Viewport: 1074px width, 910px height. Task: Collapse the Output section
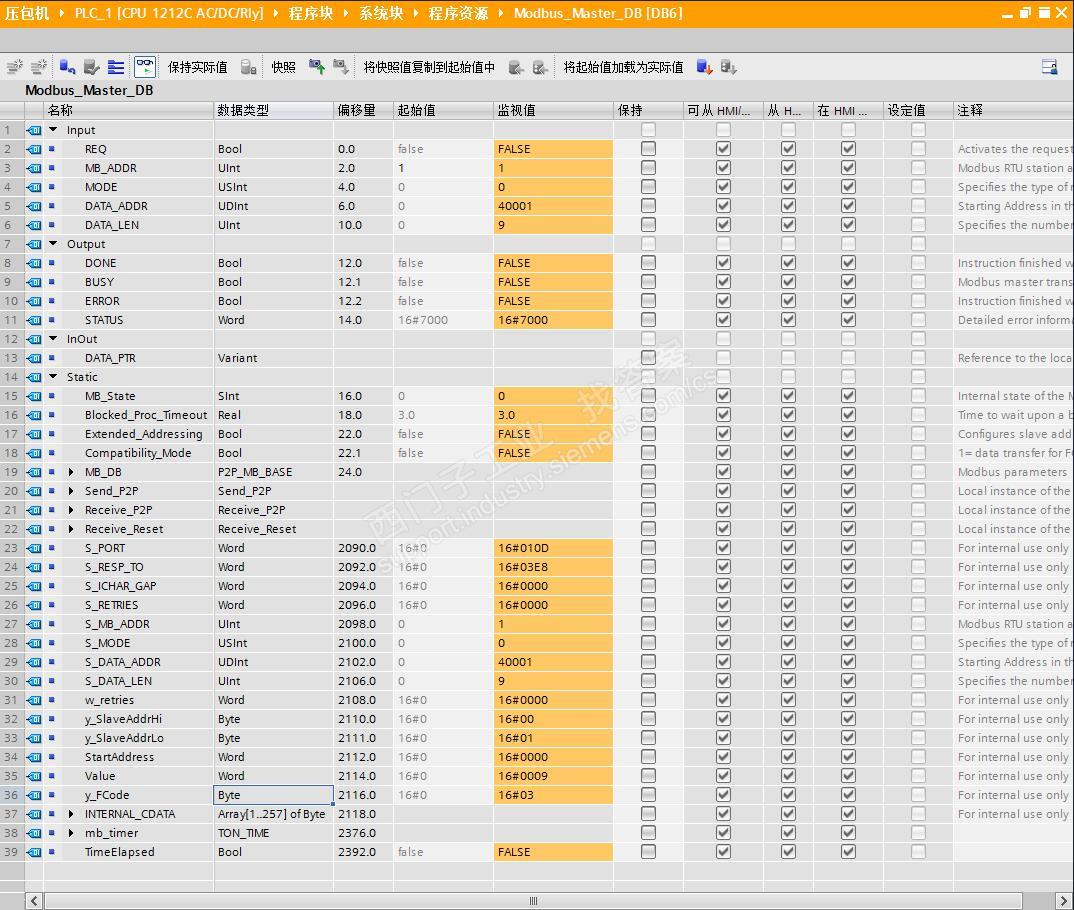coord(53,244)
